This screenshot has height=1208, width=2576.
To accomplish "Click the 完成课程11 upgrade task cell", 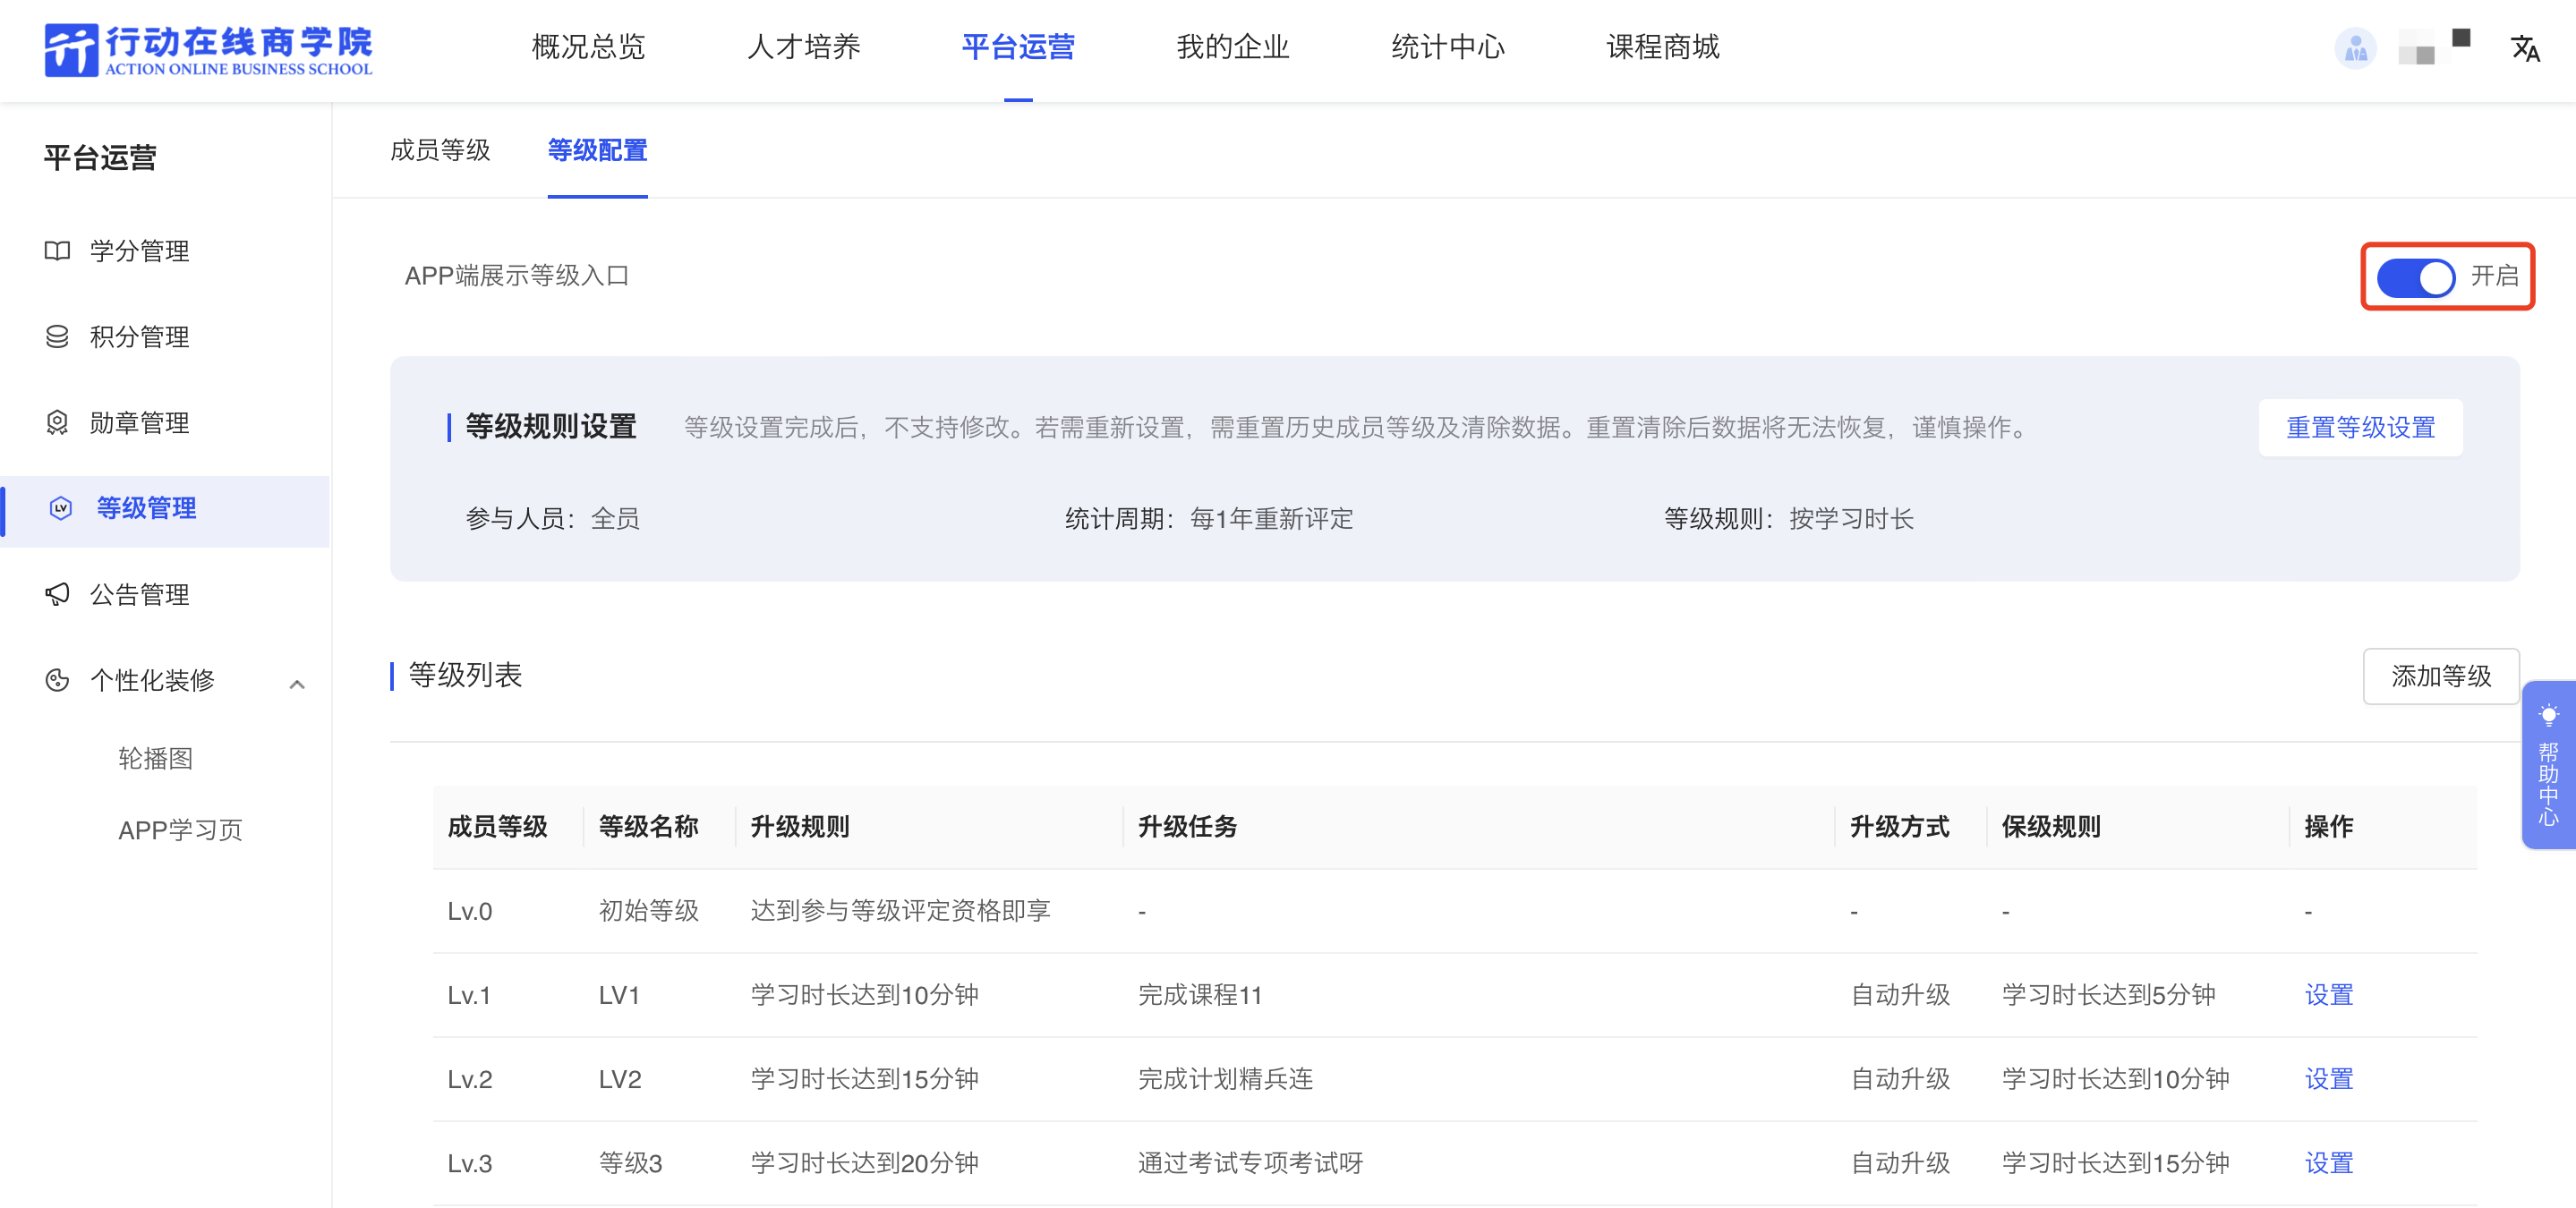I will tap(1200, 995).
